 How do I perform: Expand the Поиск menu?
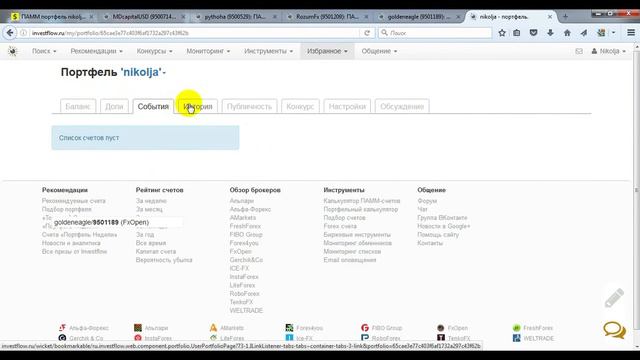[x=44, y=51]
